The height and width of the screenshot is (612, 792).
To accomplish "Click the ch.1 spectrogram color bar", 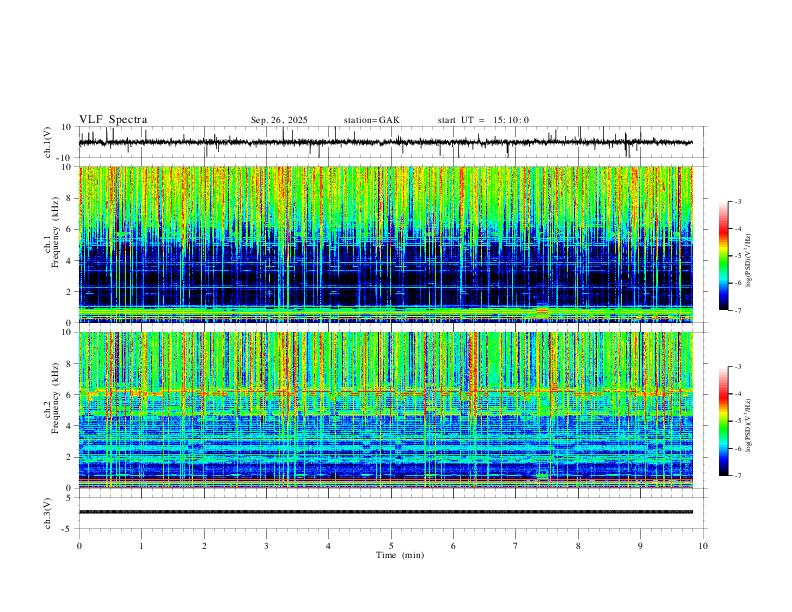I will 724,256.
